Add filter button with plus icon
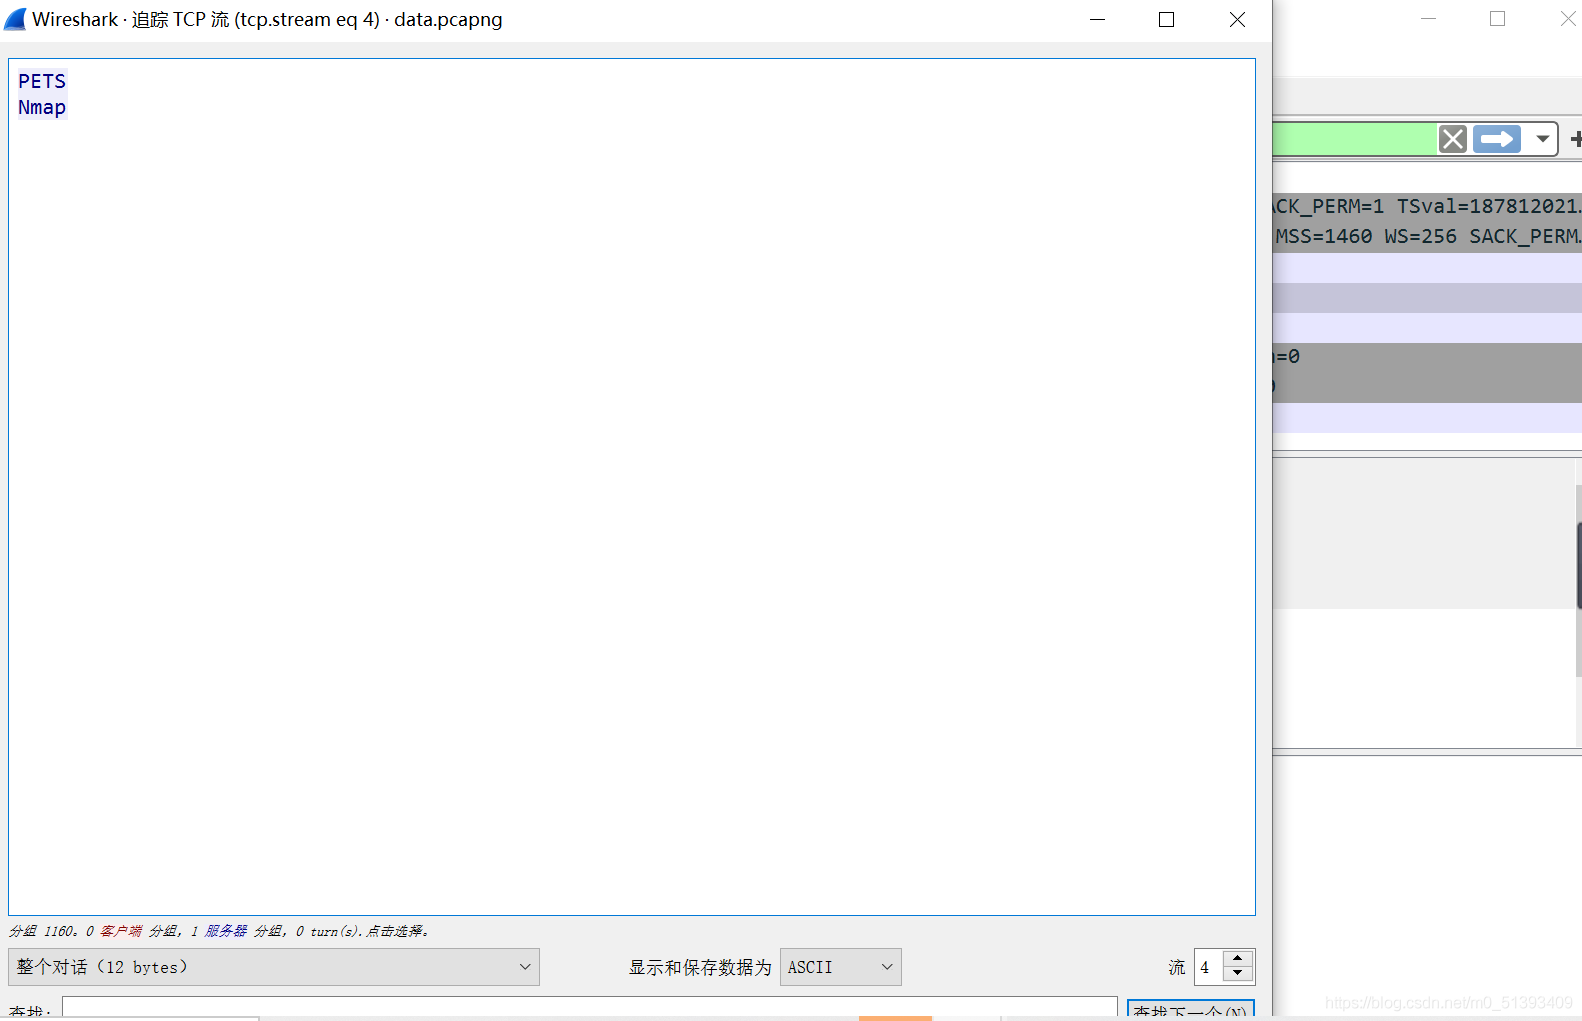The width and height of the screenshot is (1582, 1021). point(1576,139)
